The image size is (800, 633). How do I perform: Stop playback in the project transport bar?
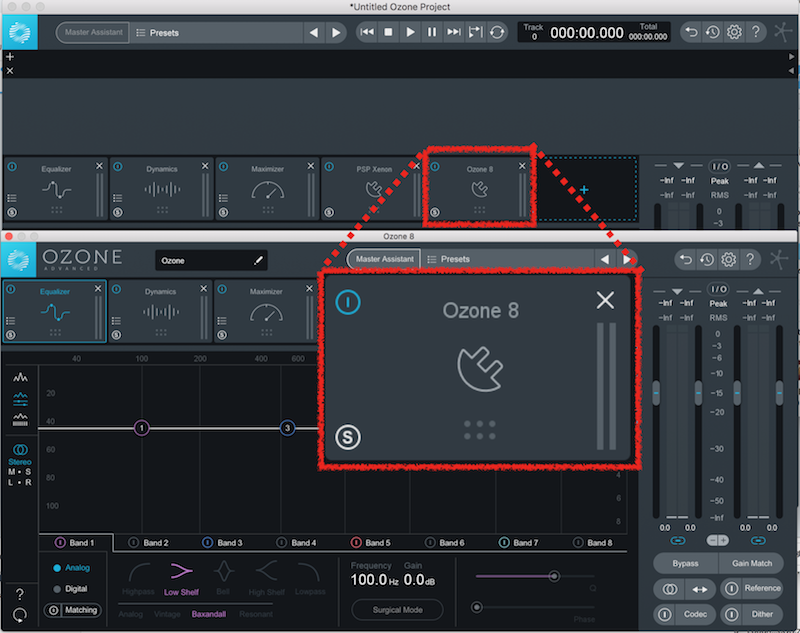pos(388,32)
